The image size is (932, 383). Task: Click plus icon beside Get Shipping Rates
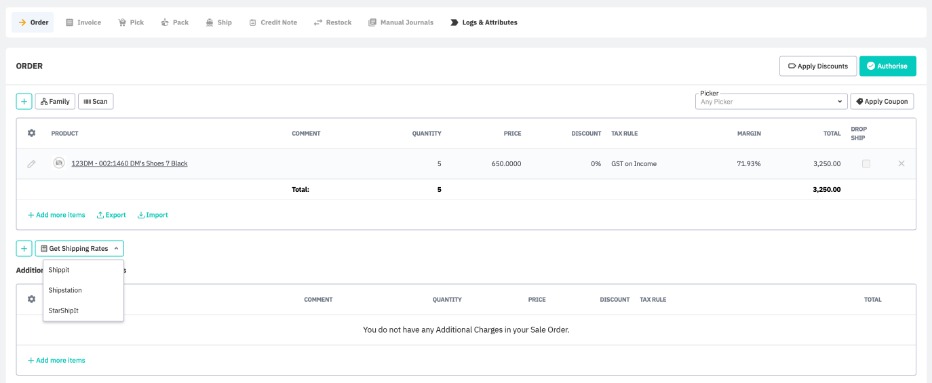24,249
